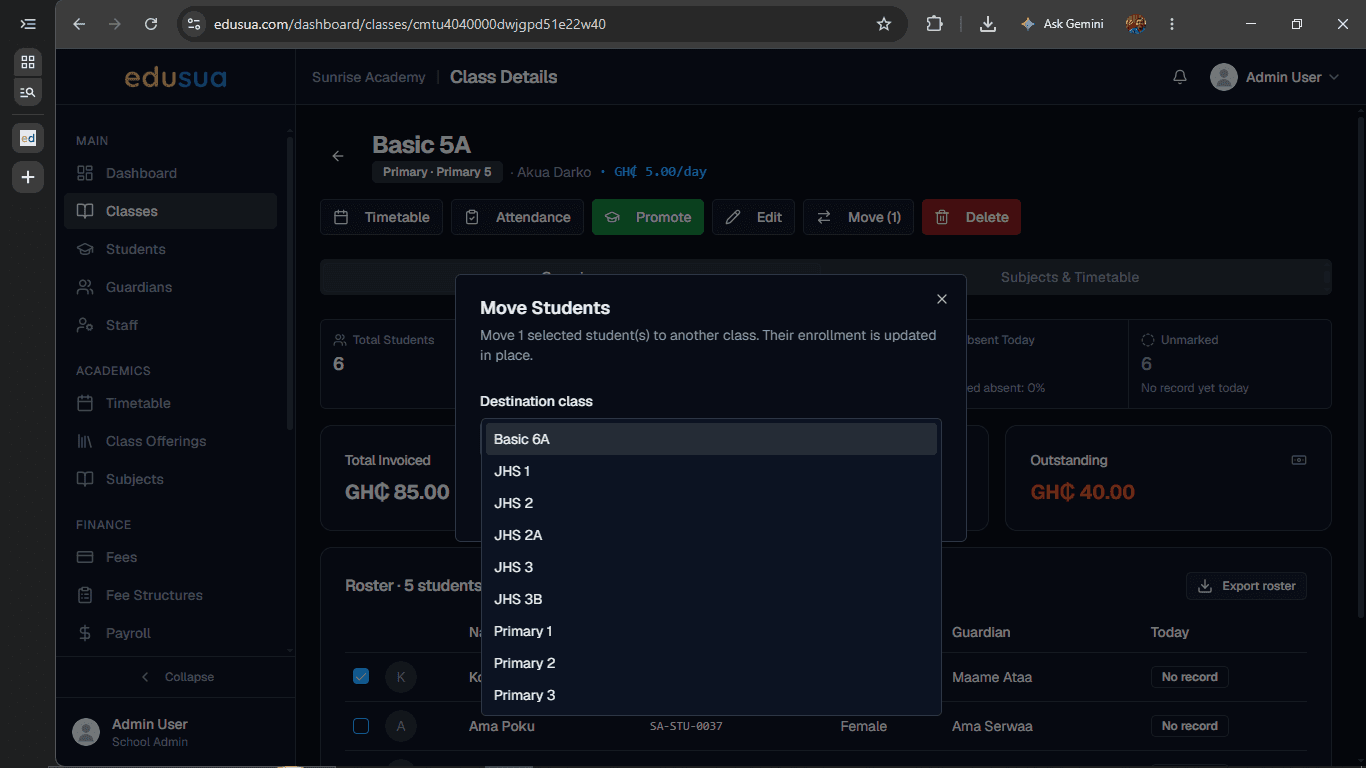Select Basic 6A as destination class
1366x768 pixels.
711,439
